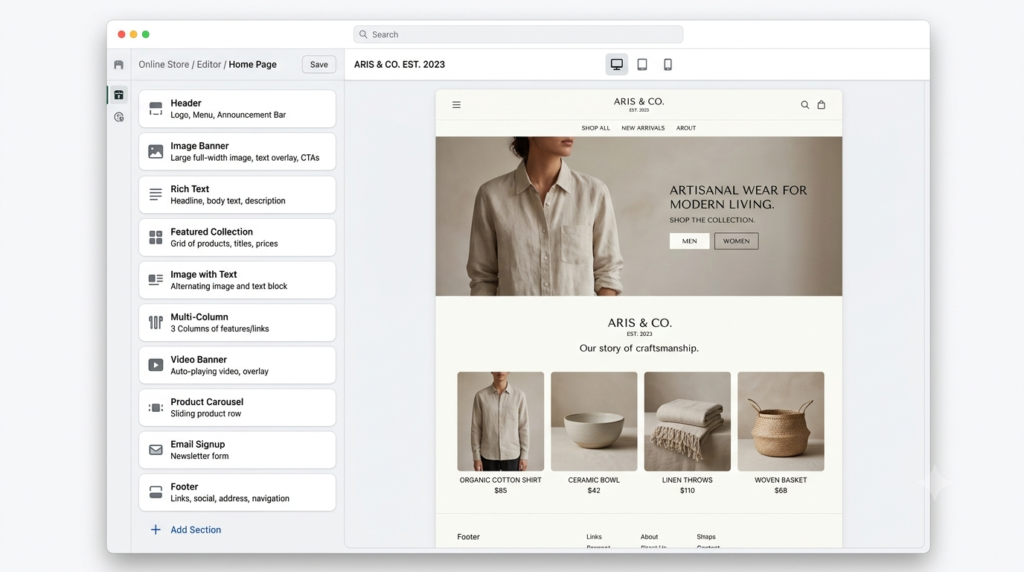Screen dimensions: 1024x572
Task: Click 'SHOP THE COLLECTION.' text on banner
Action: (712, 220)
